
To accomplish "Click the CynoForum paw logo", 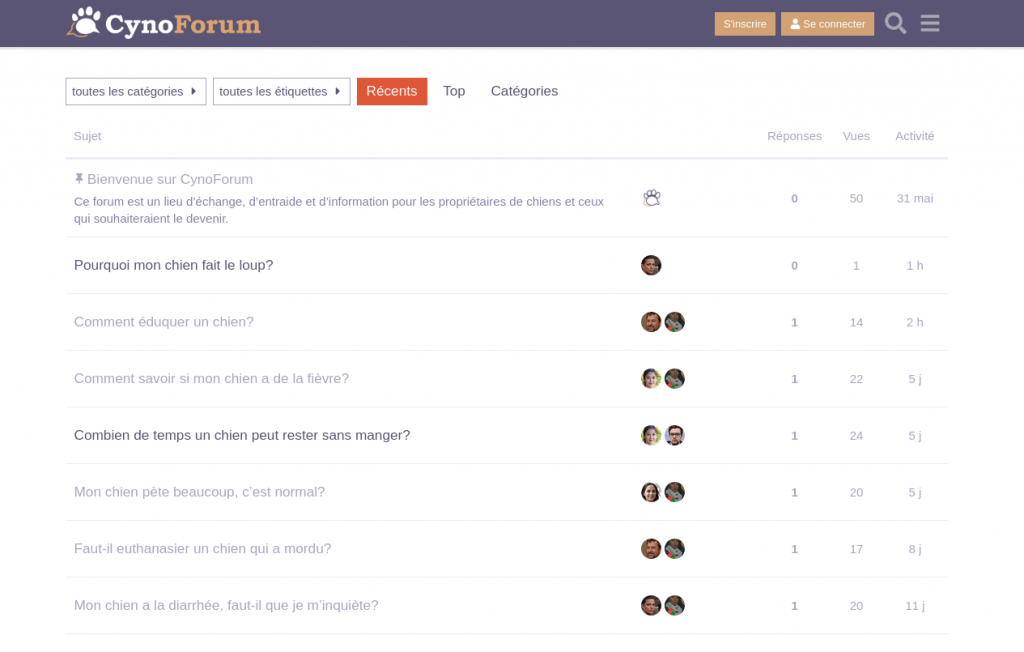I will [85, 22].
